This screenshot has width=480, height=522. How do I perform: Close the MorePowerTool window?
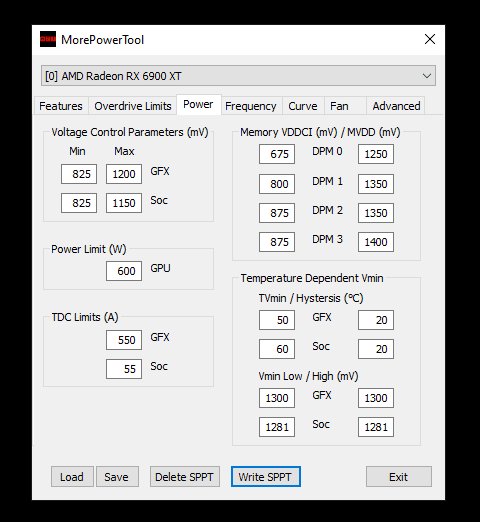[430, 39]
